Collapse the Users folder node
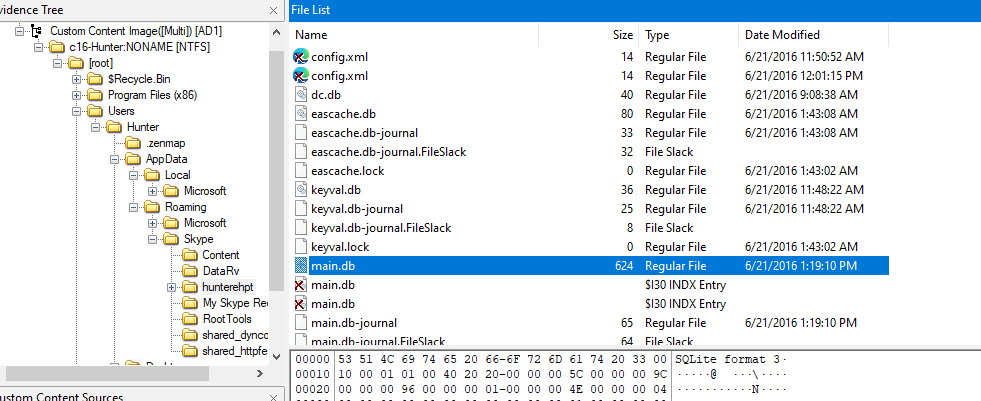The height and width of the screenshot is (401, 981). pyautogui.click(x=76, y=111)
